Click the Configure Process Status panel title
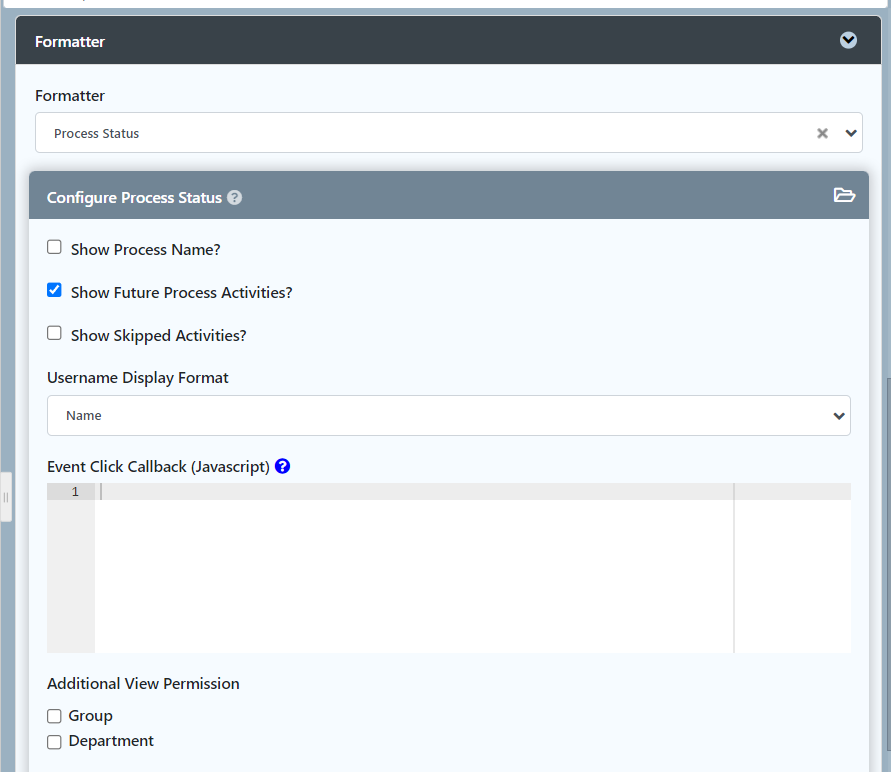Screen dimensions: 891x772 (134, 198)
